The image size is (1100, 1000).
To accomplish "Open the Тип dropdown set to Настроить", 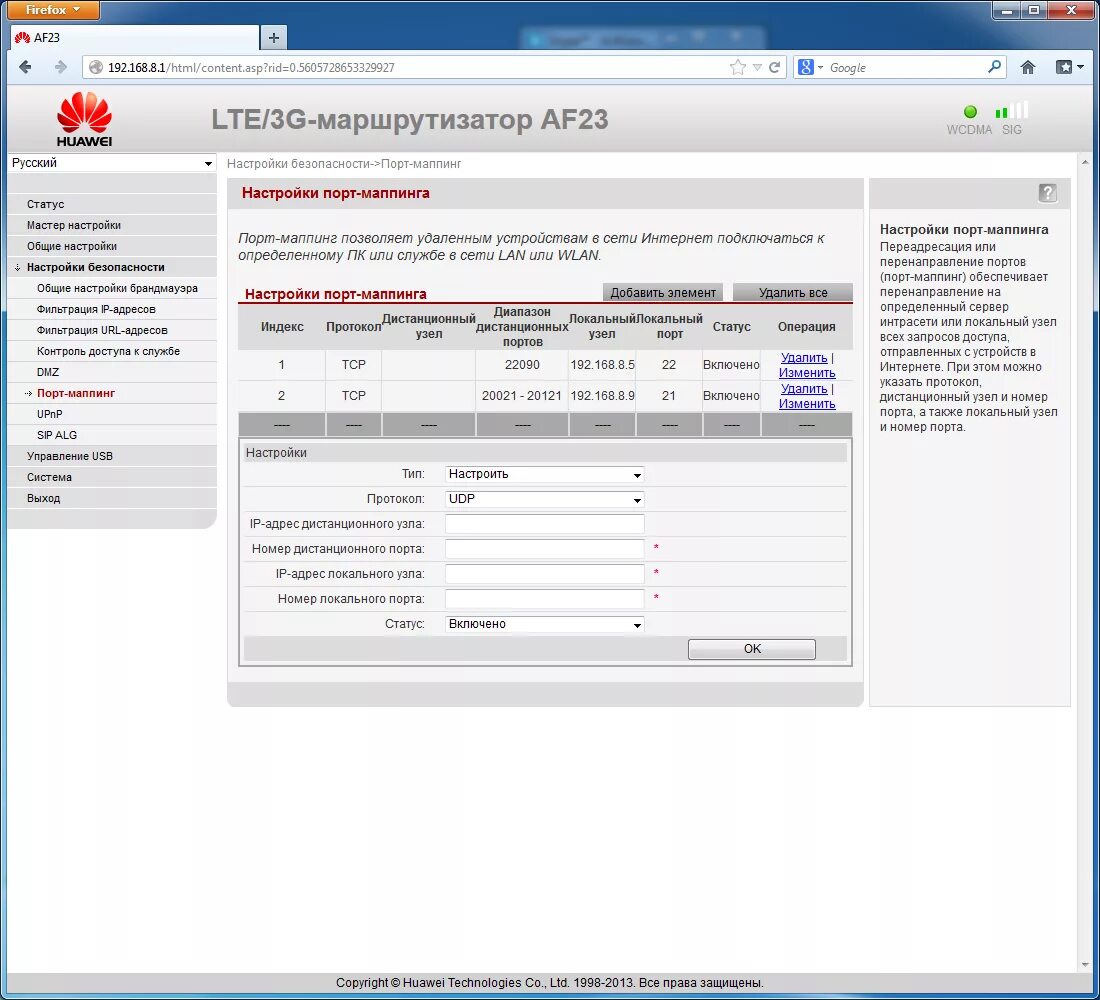I will 544,474.
